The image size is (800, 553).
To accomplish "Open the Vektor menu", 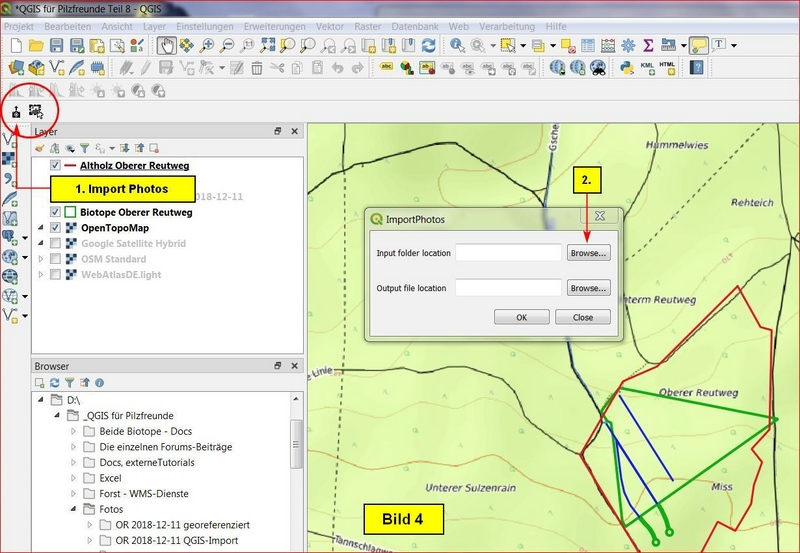I will coord(330,27).
